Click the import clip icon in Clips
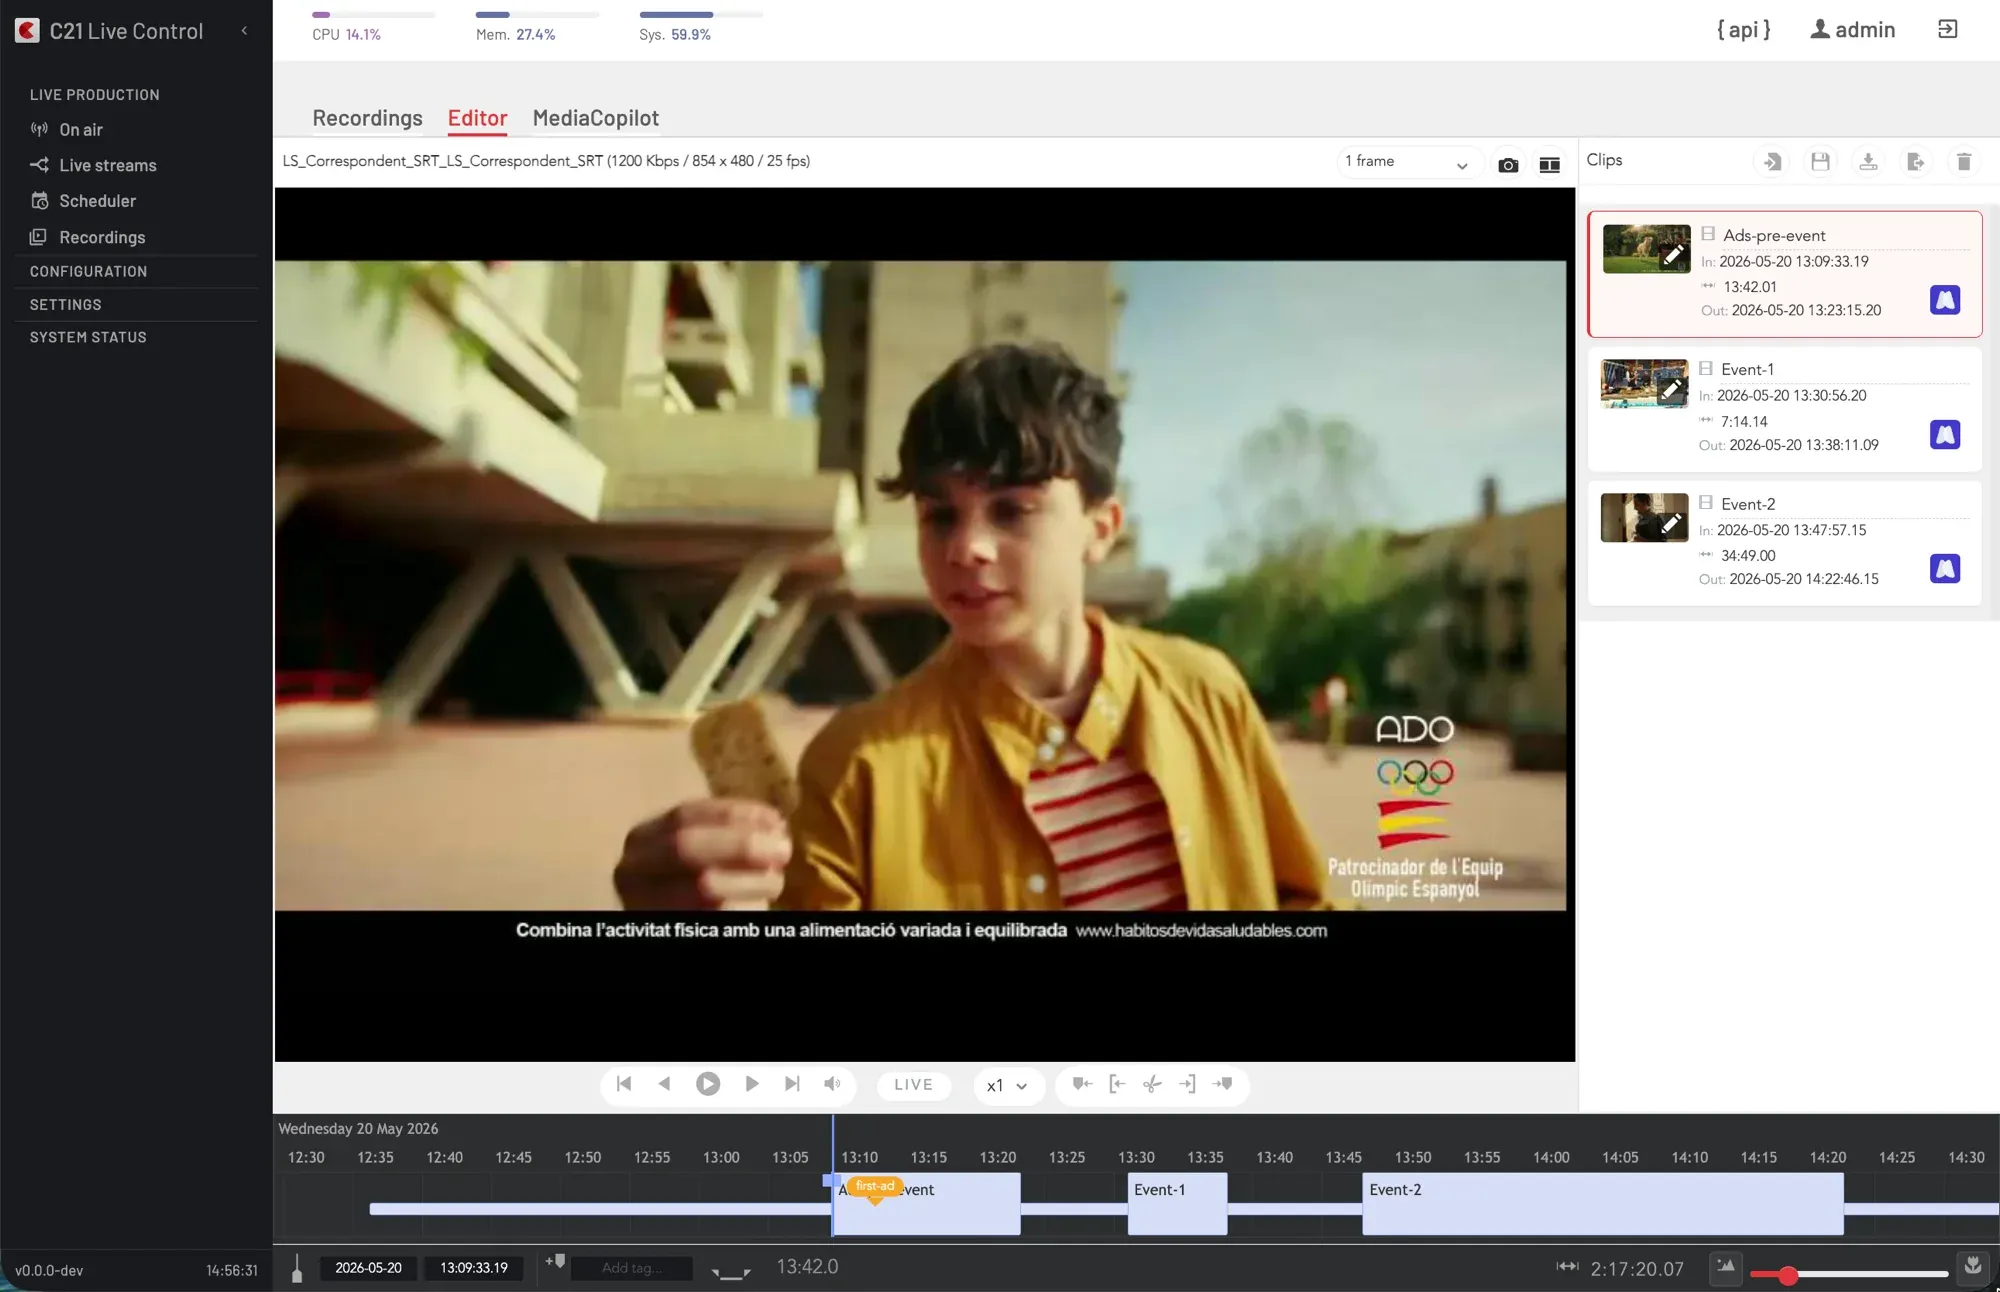 click(x=1772, y=162)
